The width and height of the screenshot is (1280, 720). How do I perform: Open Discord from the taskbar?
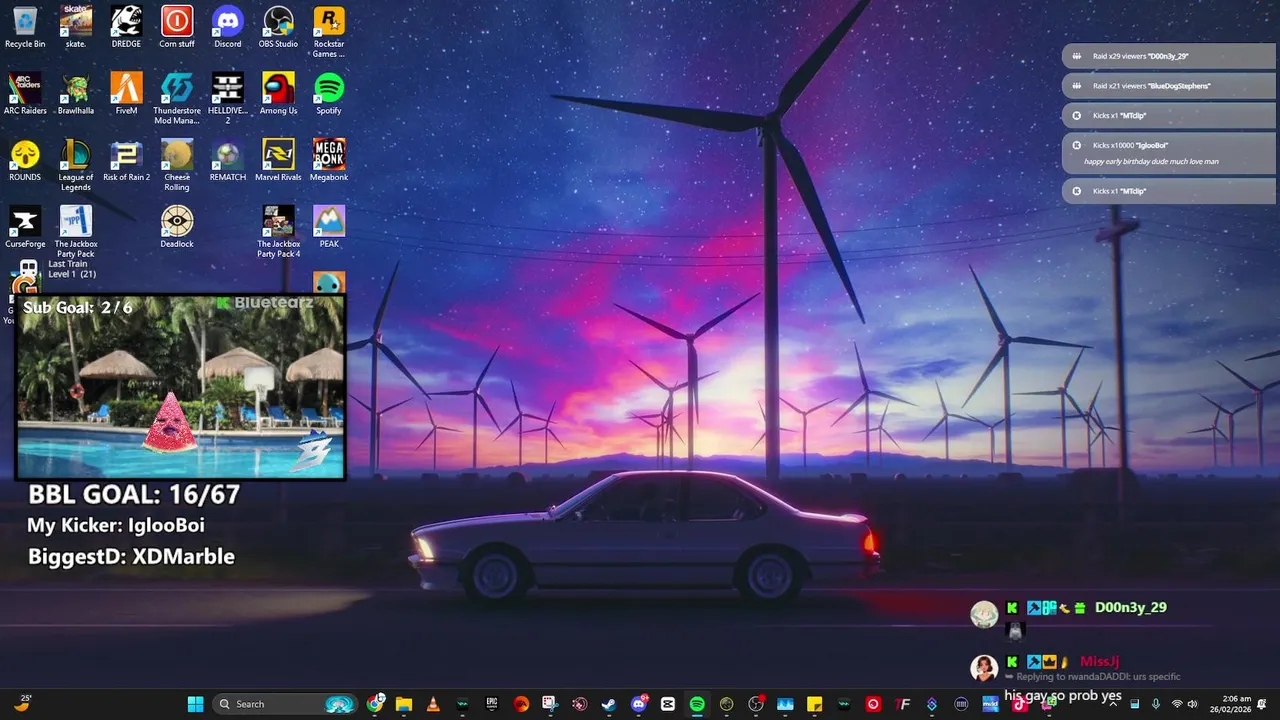click(639, 704)
